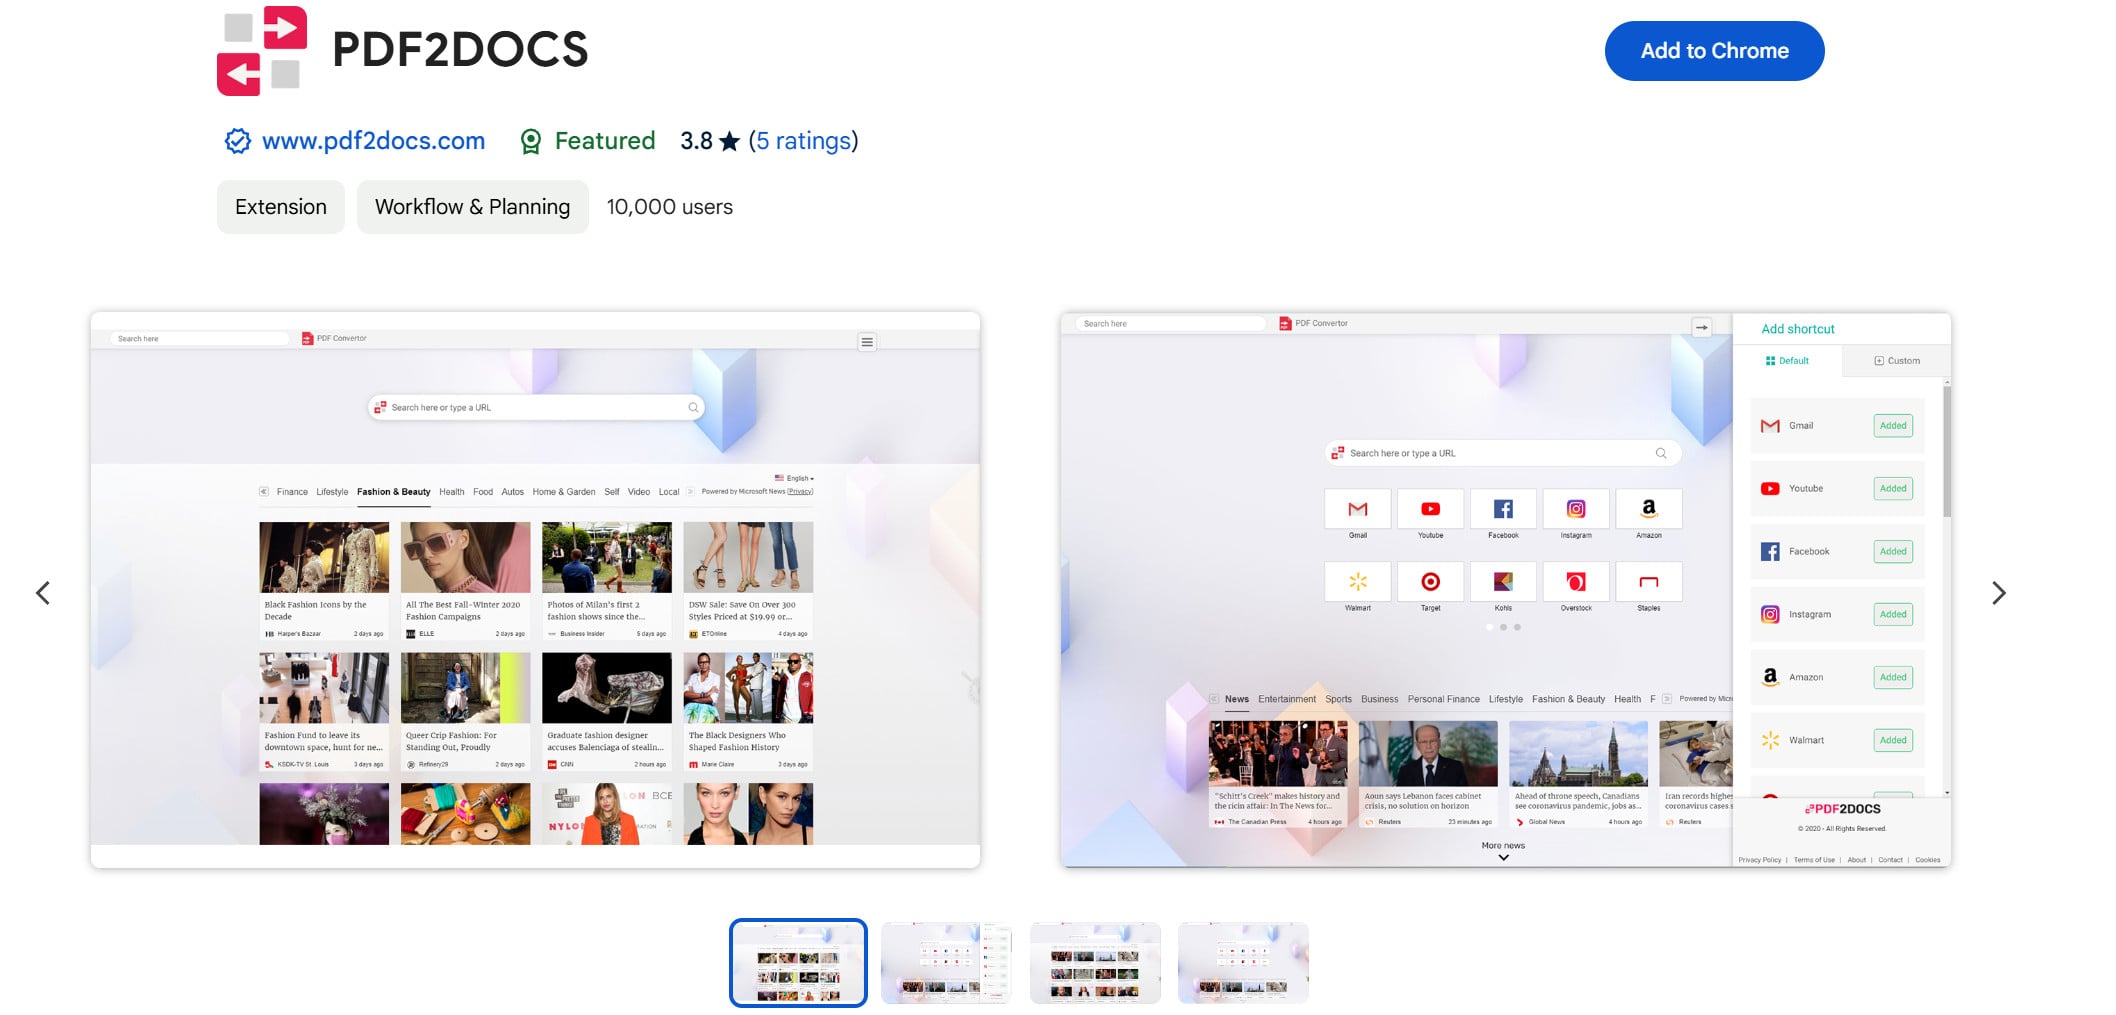Click the Added button in the Amazon row

pyautogui.click(x=1893, y=678)
